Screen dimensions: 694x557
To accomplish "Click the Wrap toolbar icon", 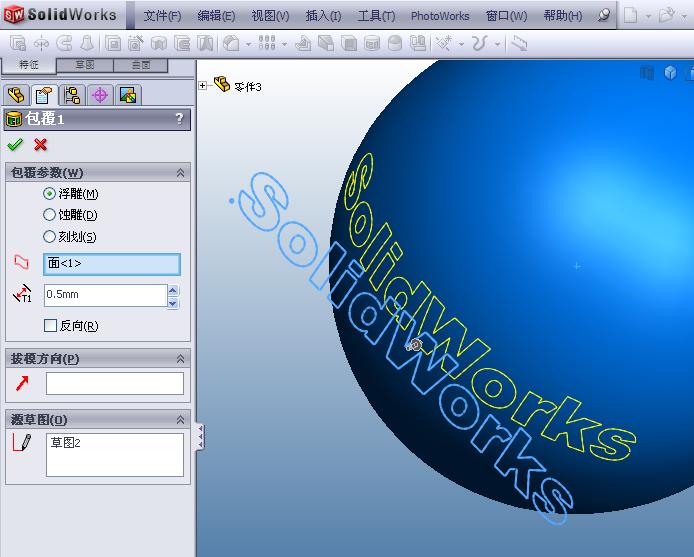I will coord(372,43).
